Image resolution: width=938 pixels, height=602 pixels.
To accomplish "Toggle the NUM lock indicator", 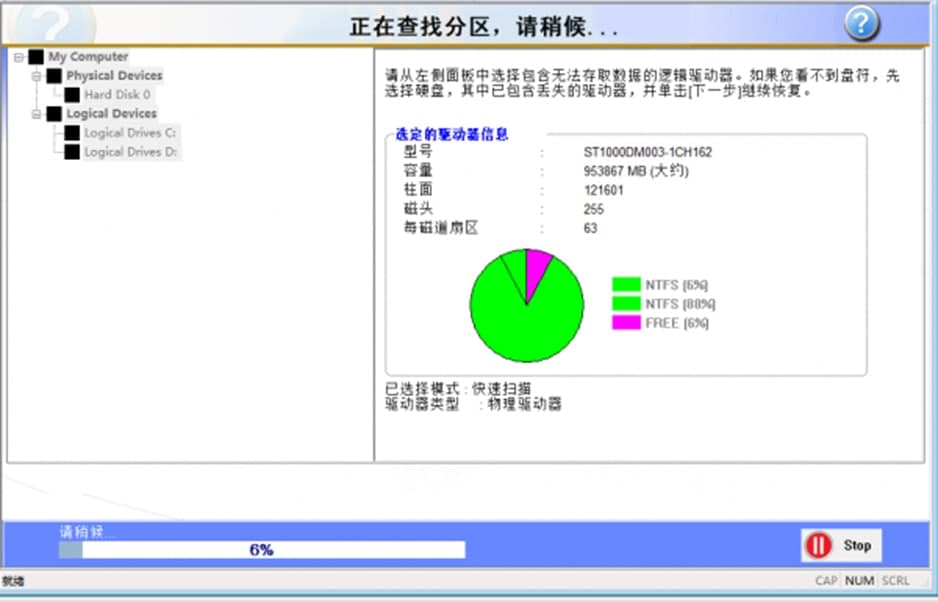I will tap(859, 580).
